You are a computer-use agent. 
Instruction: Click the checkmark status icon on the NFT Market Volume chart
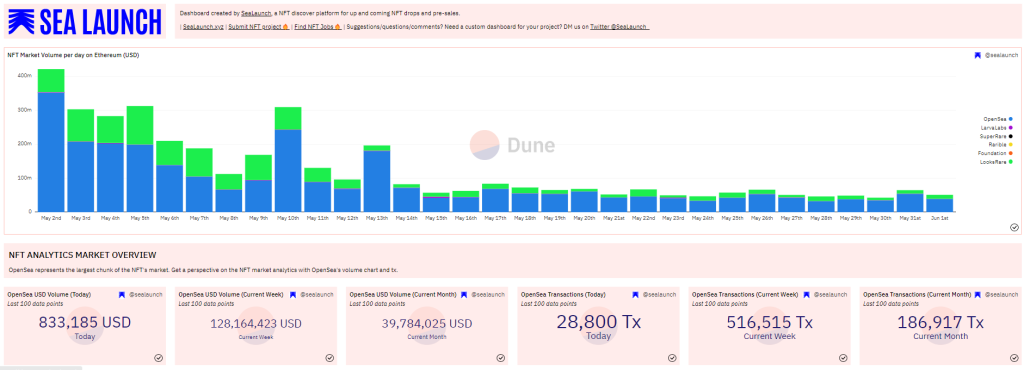pos(1014,227)
